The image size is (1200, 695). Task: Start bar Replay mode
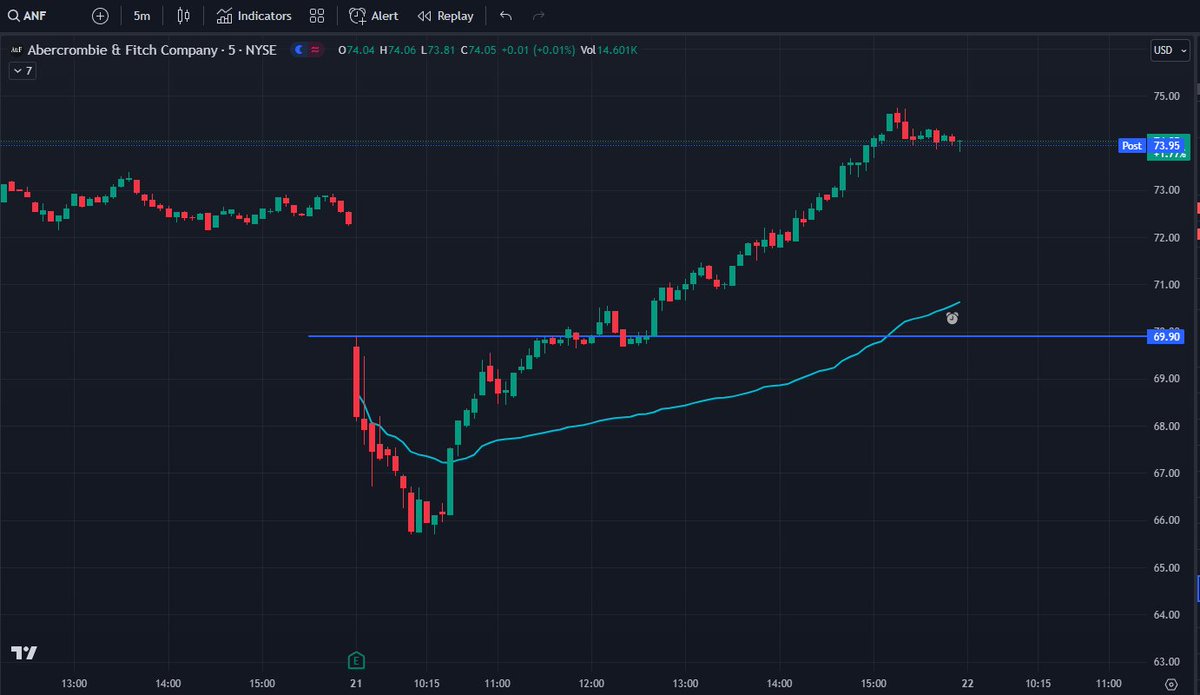(x=446, y=16)
